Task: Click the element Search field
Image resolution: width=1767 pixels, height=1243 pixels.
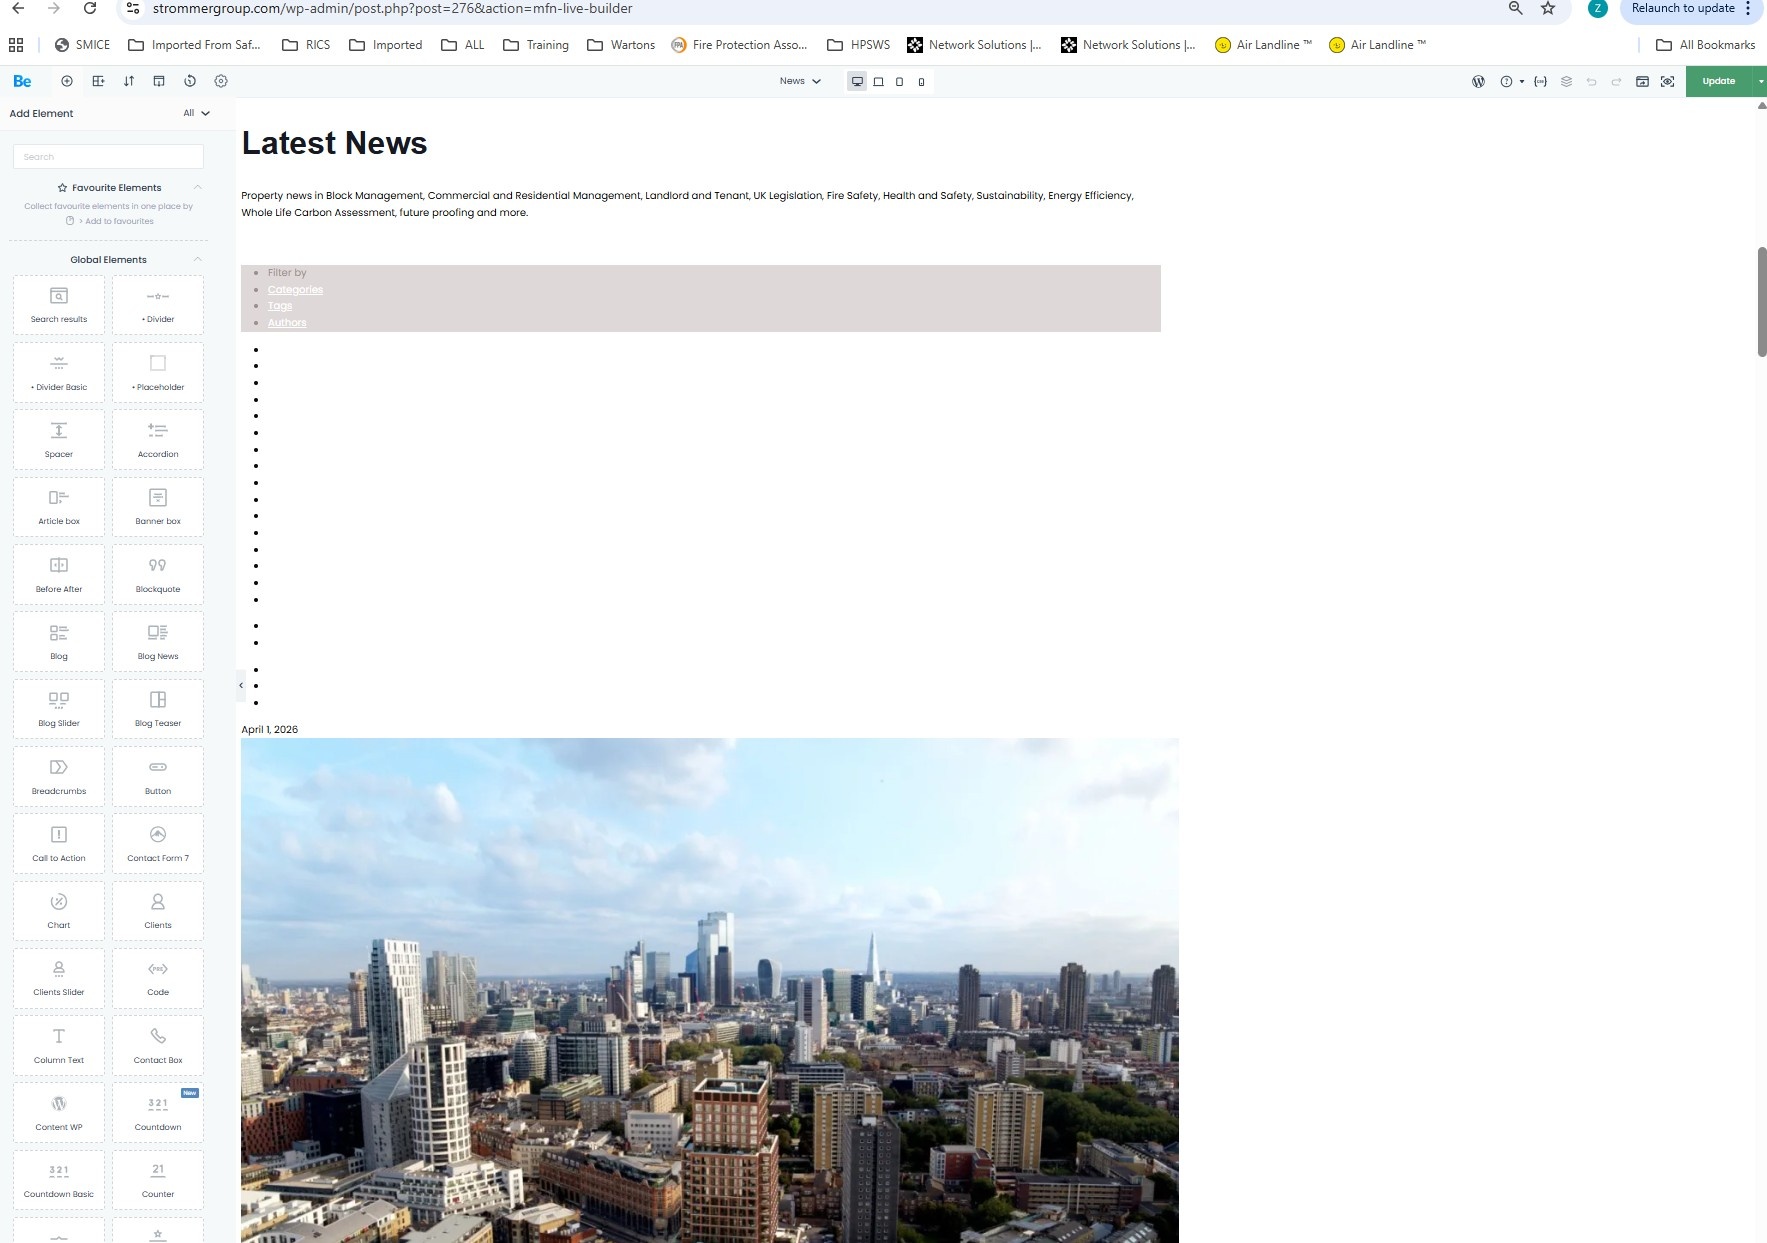Action: 108,157
